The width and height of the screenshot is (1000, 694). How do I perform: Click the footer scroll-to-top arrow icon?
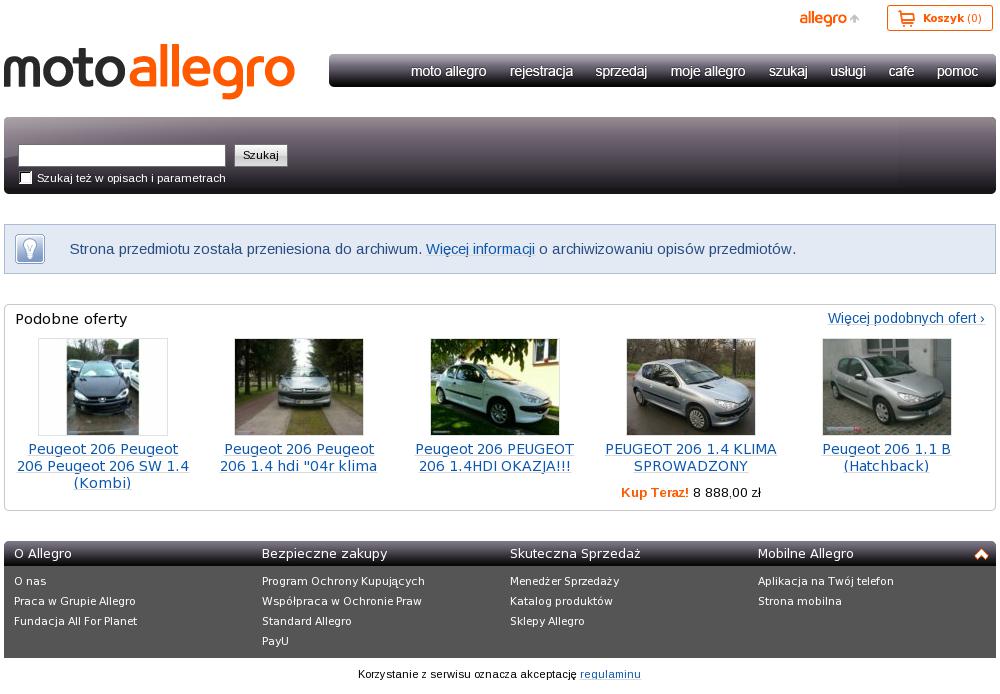981,554
